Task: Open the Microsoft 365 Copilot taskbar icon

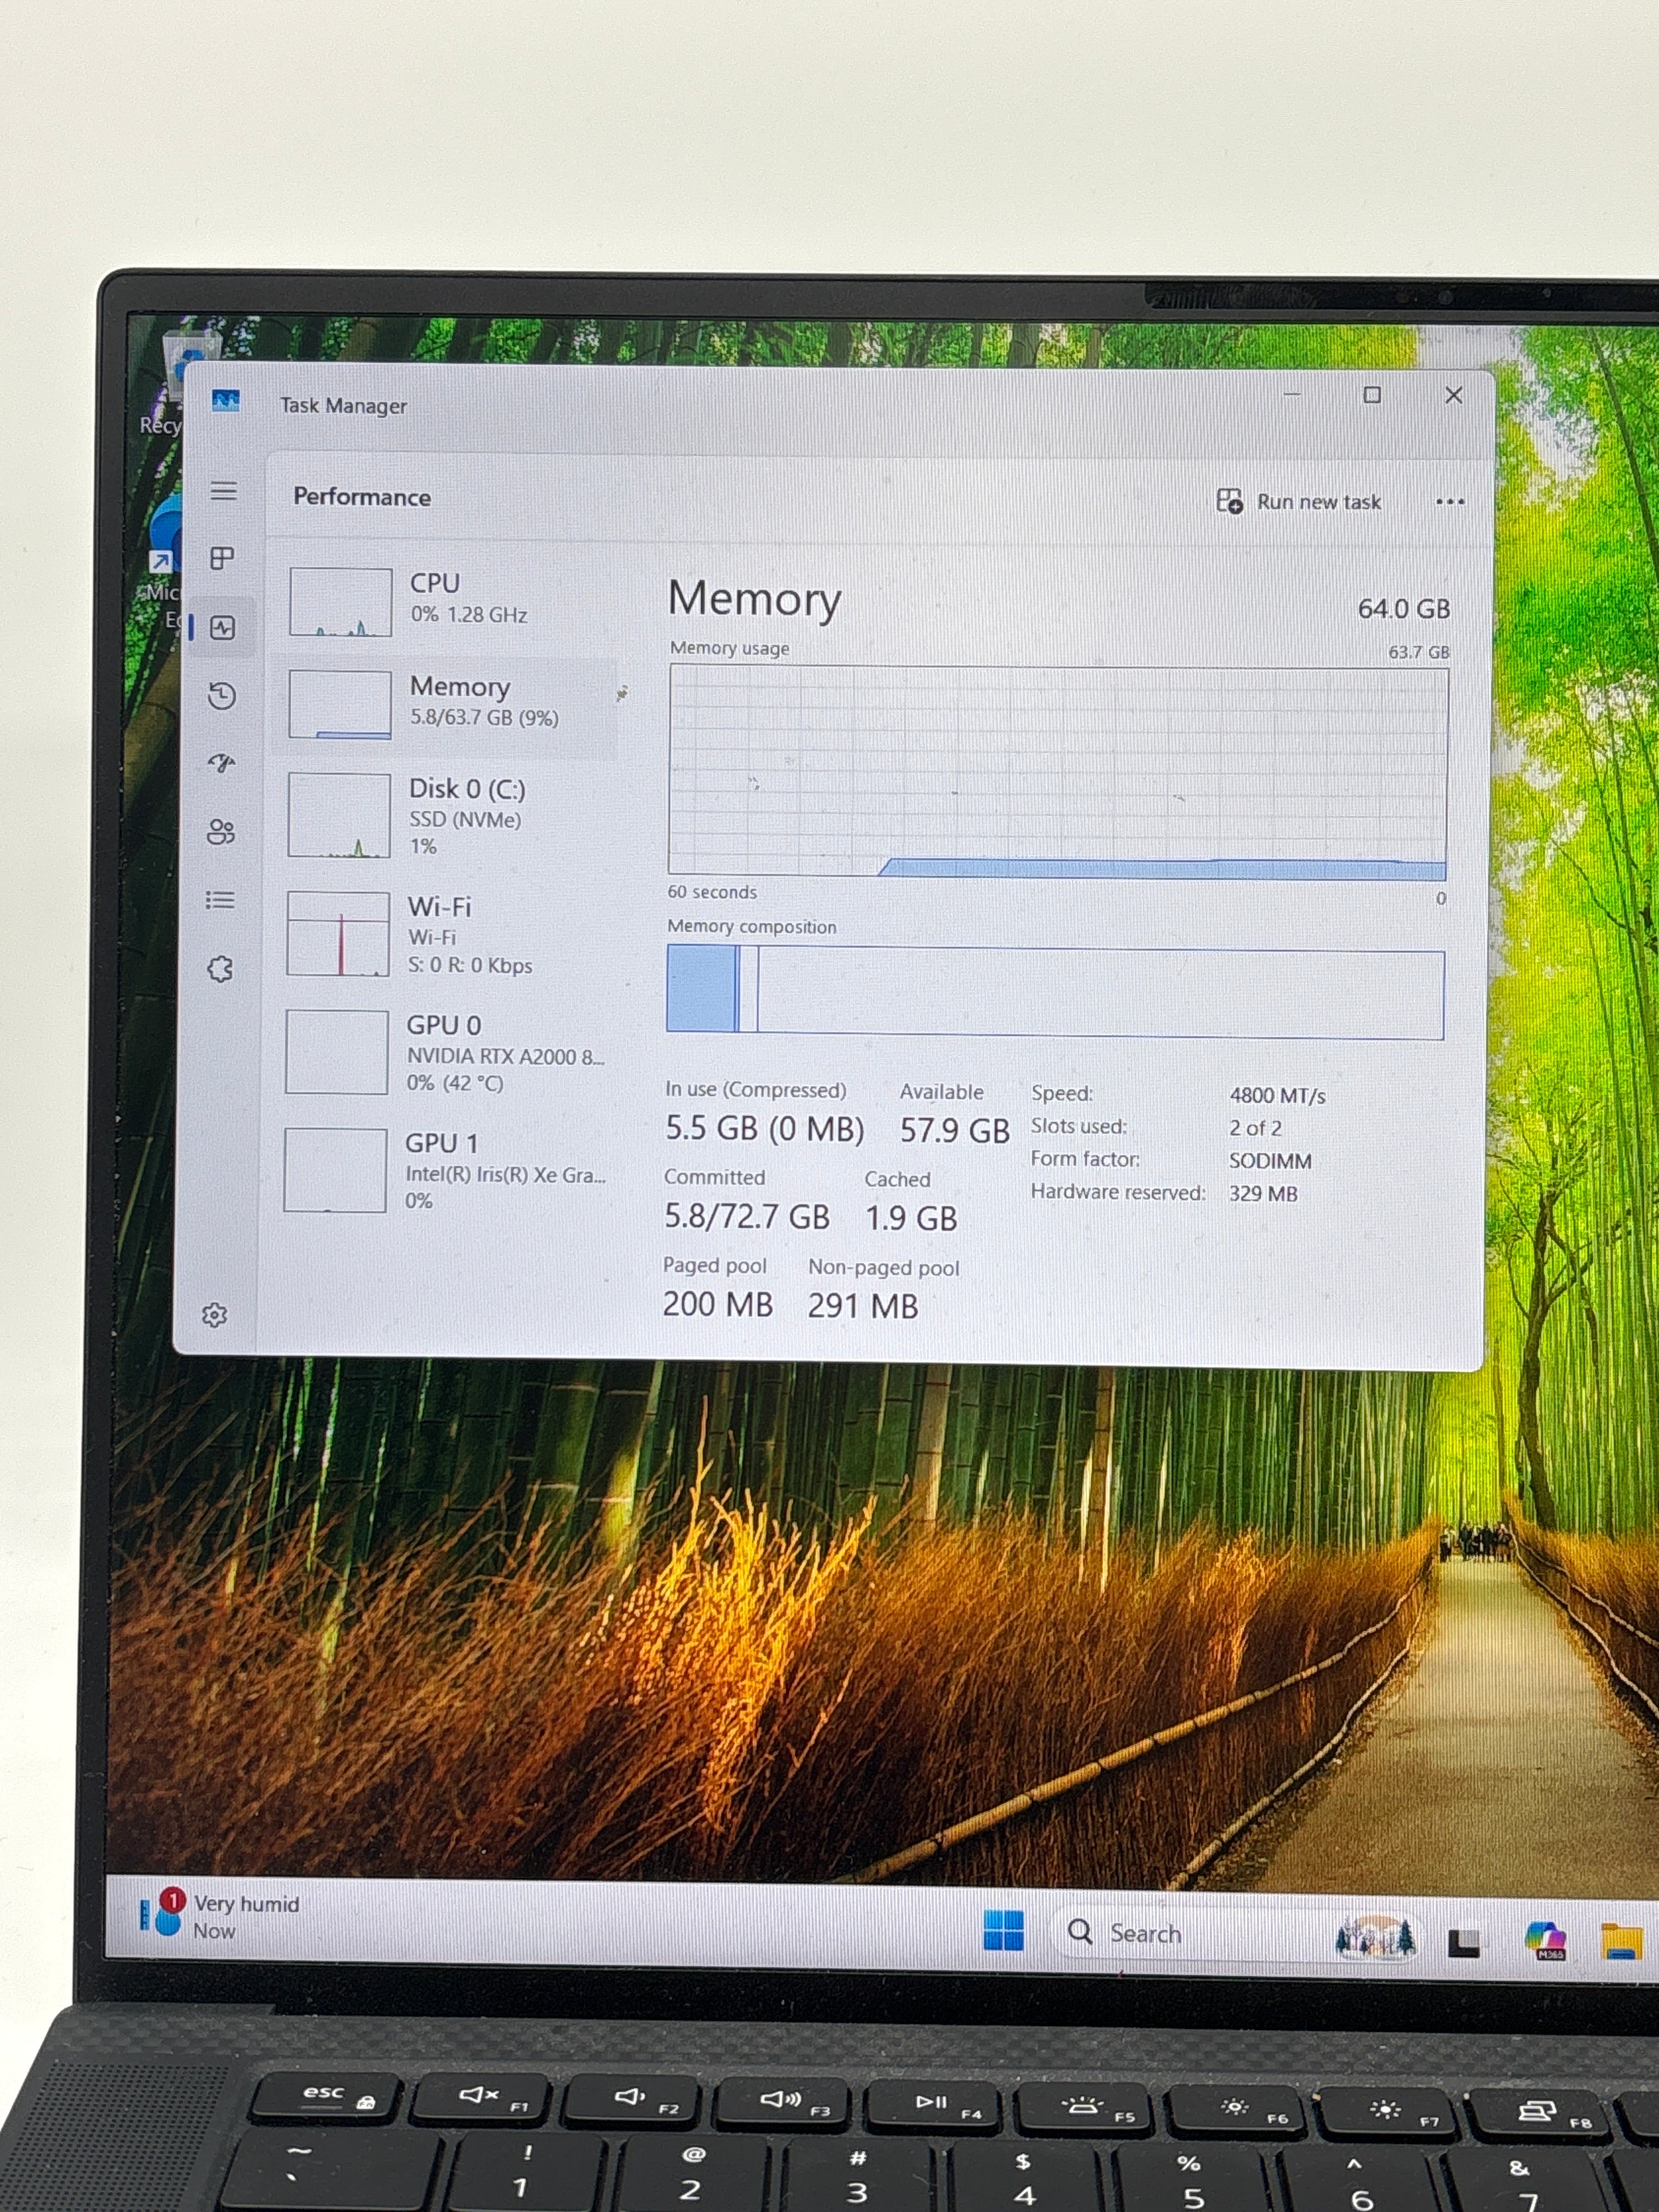Action: click(x=1545, y=1940)
